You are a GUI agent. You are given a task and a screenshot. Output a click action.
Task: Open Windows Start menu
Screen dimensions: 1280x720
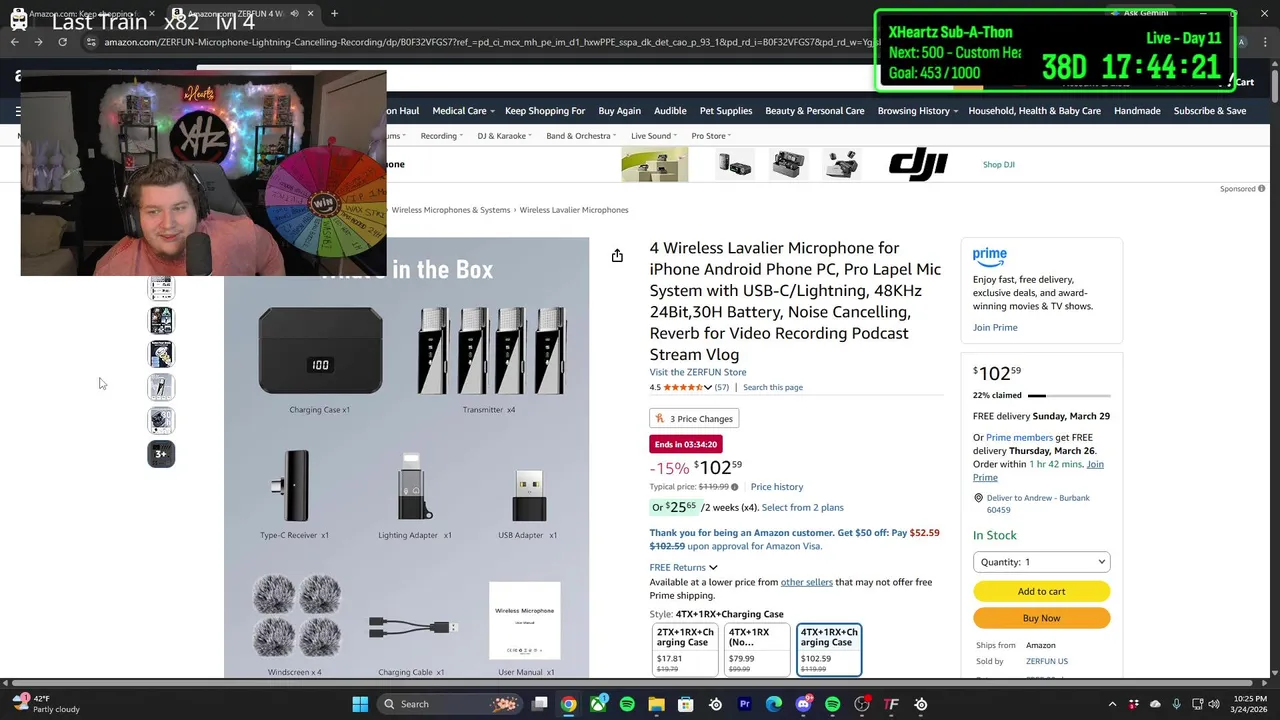click(x=360, y=704)
